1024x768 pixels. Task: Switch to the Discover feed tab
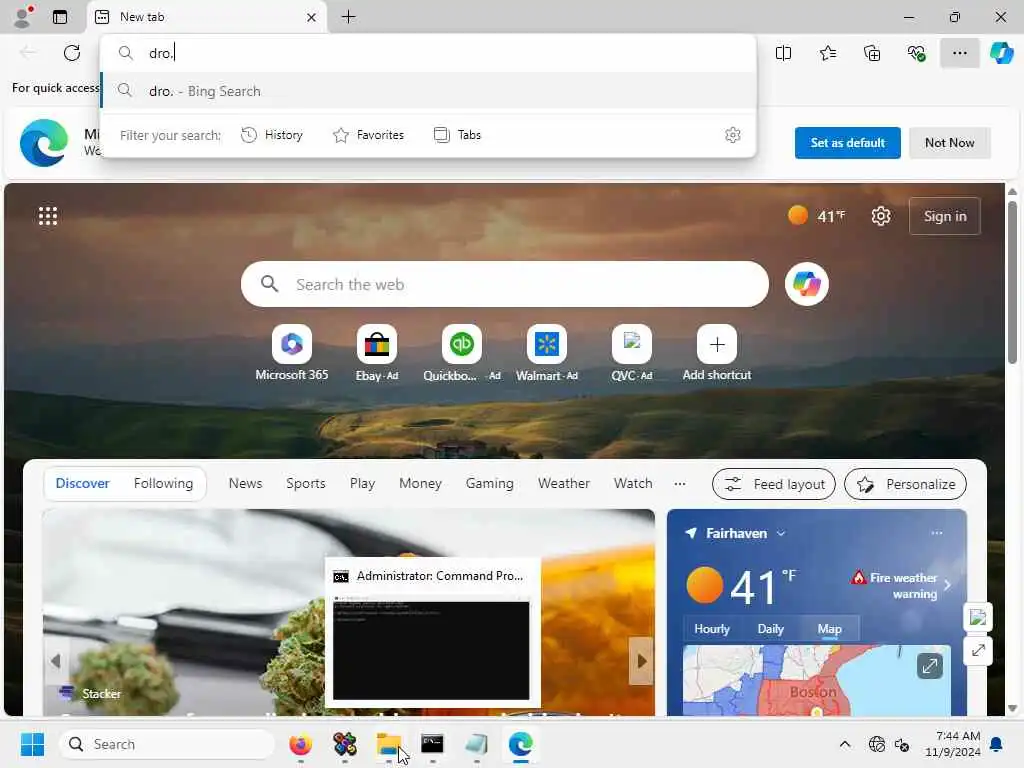coord(82,483)
